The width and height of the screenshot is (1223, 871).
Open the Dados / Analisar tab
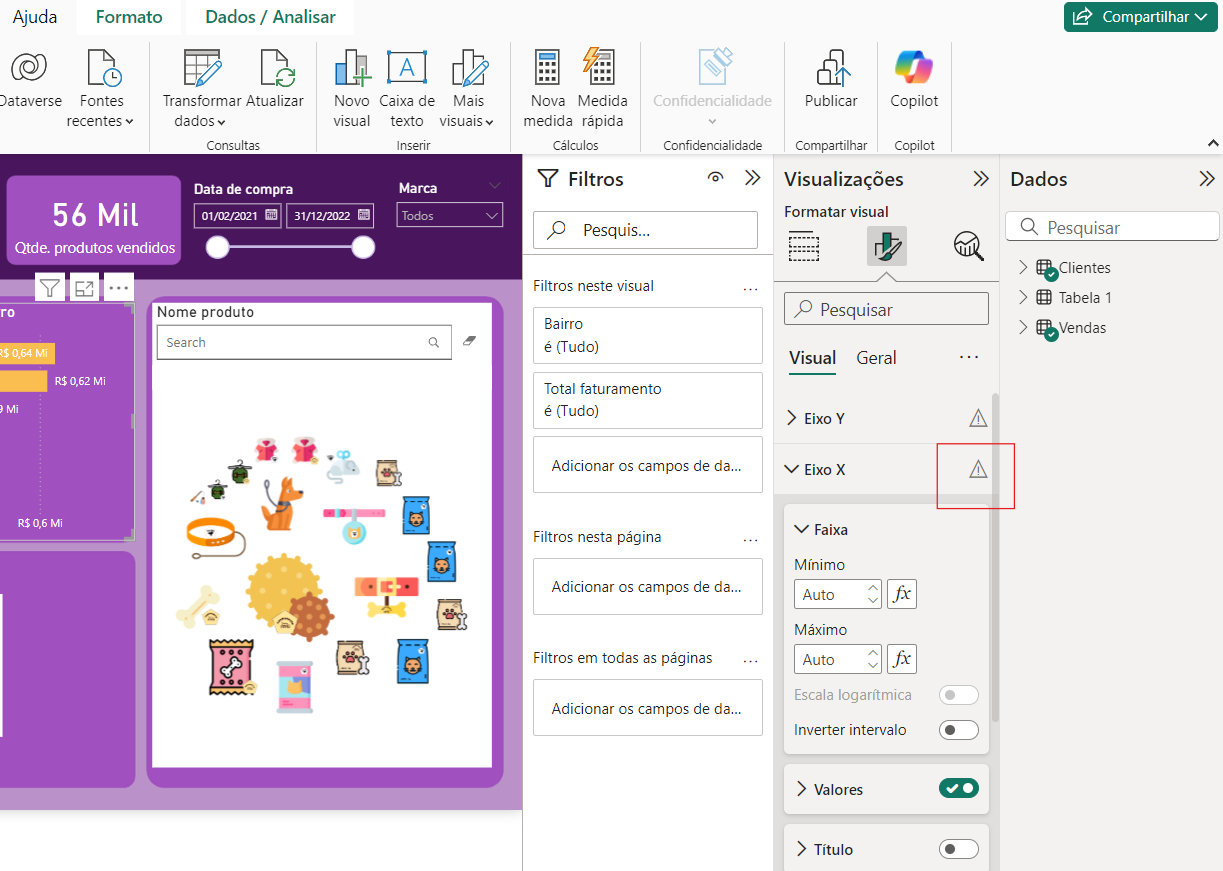click(270, 17)
